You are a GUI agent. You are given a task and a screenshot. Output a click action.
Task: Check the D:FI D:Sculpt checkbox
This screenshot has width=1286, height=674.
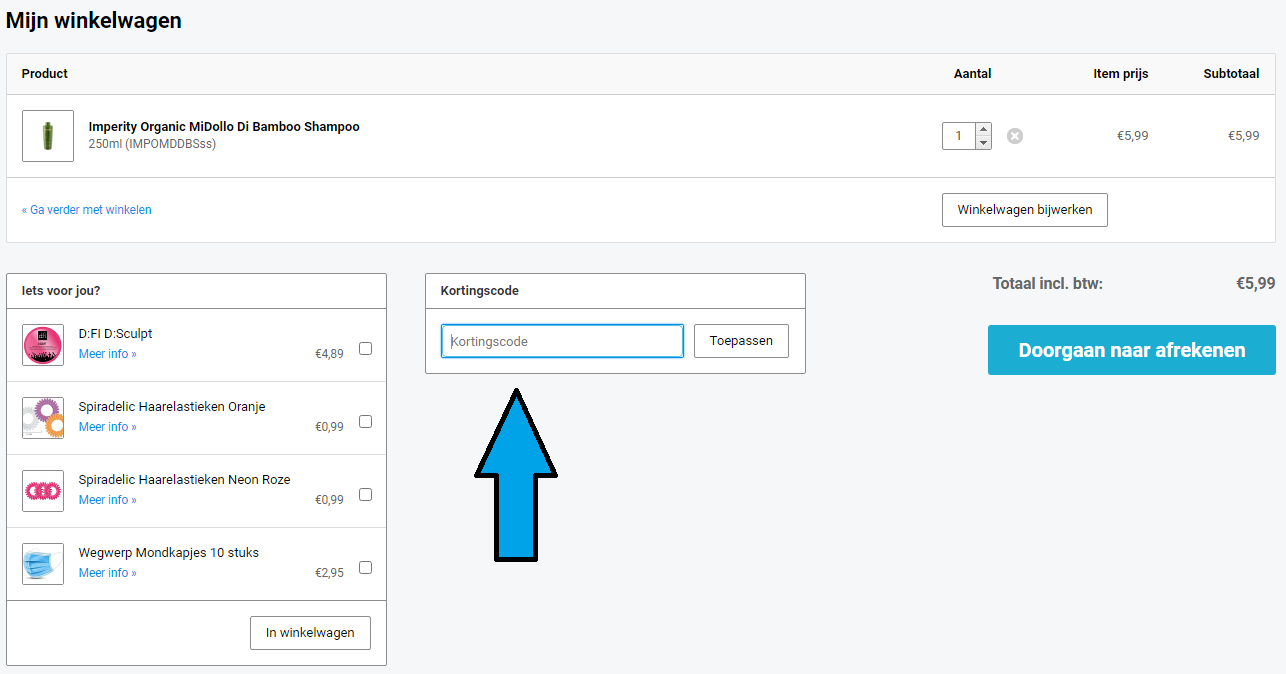pos(365,349)
